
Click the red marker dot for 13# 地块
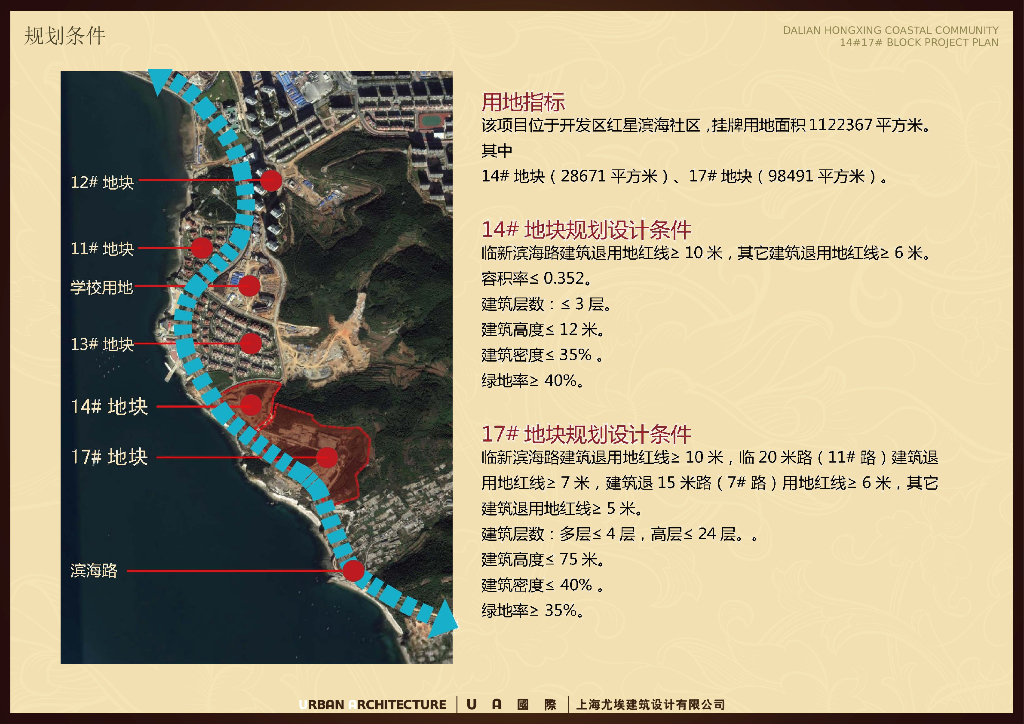(251, 343)
